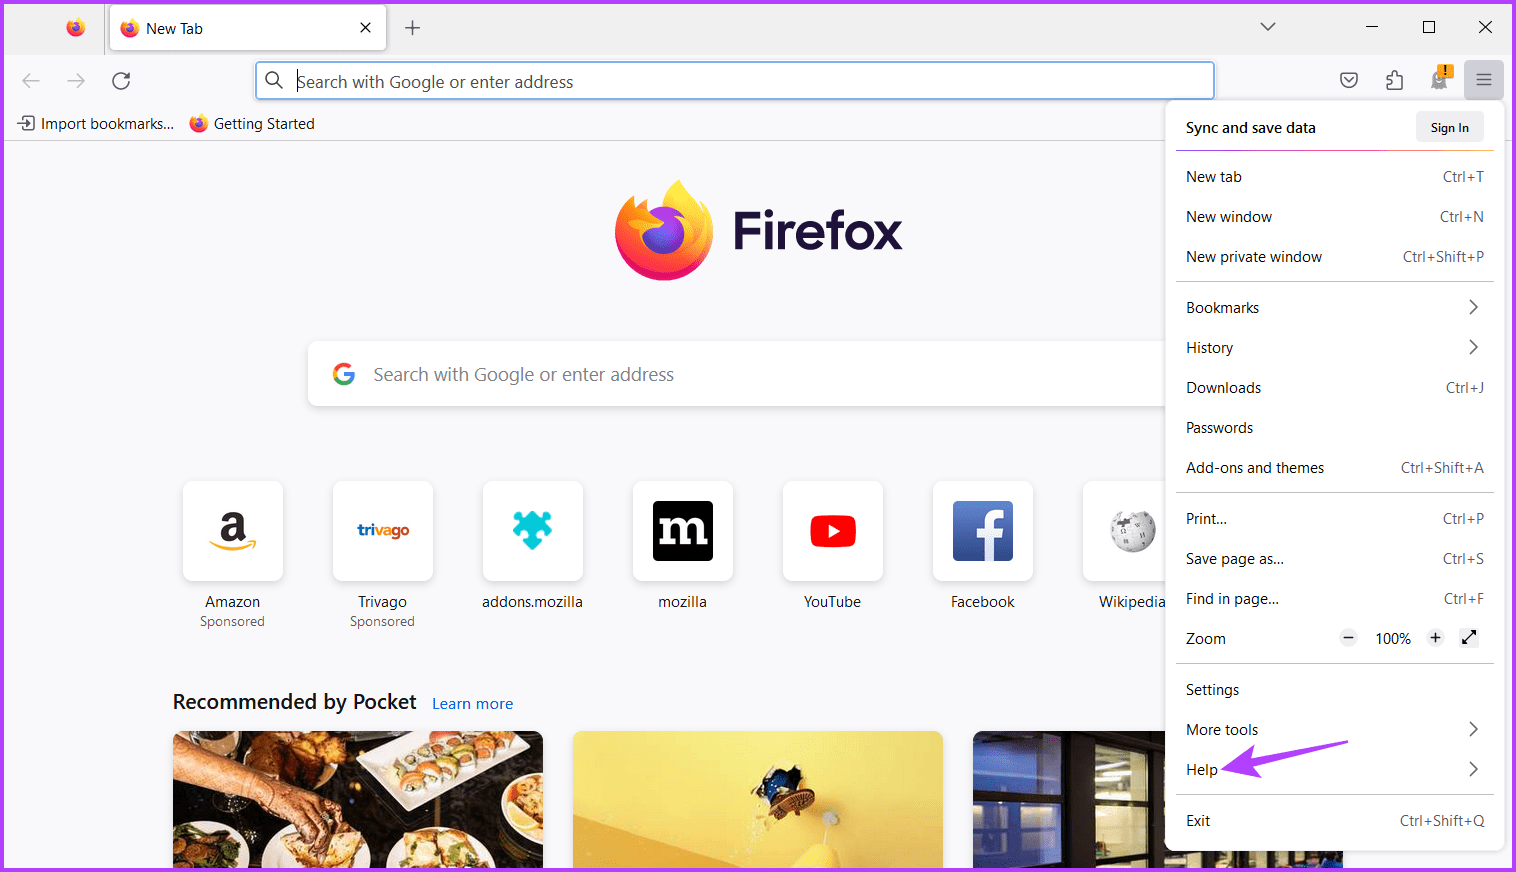Open the Extensions puzzle icon
This screenshot has width=1516, height=872.
(1394, 80)
